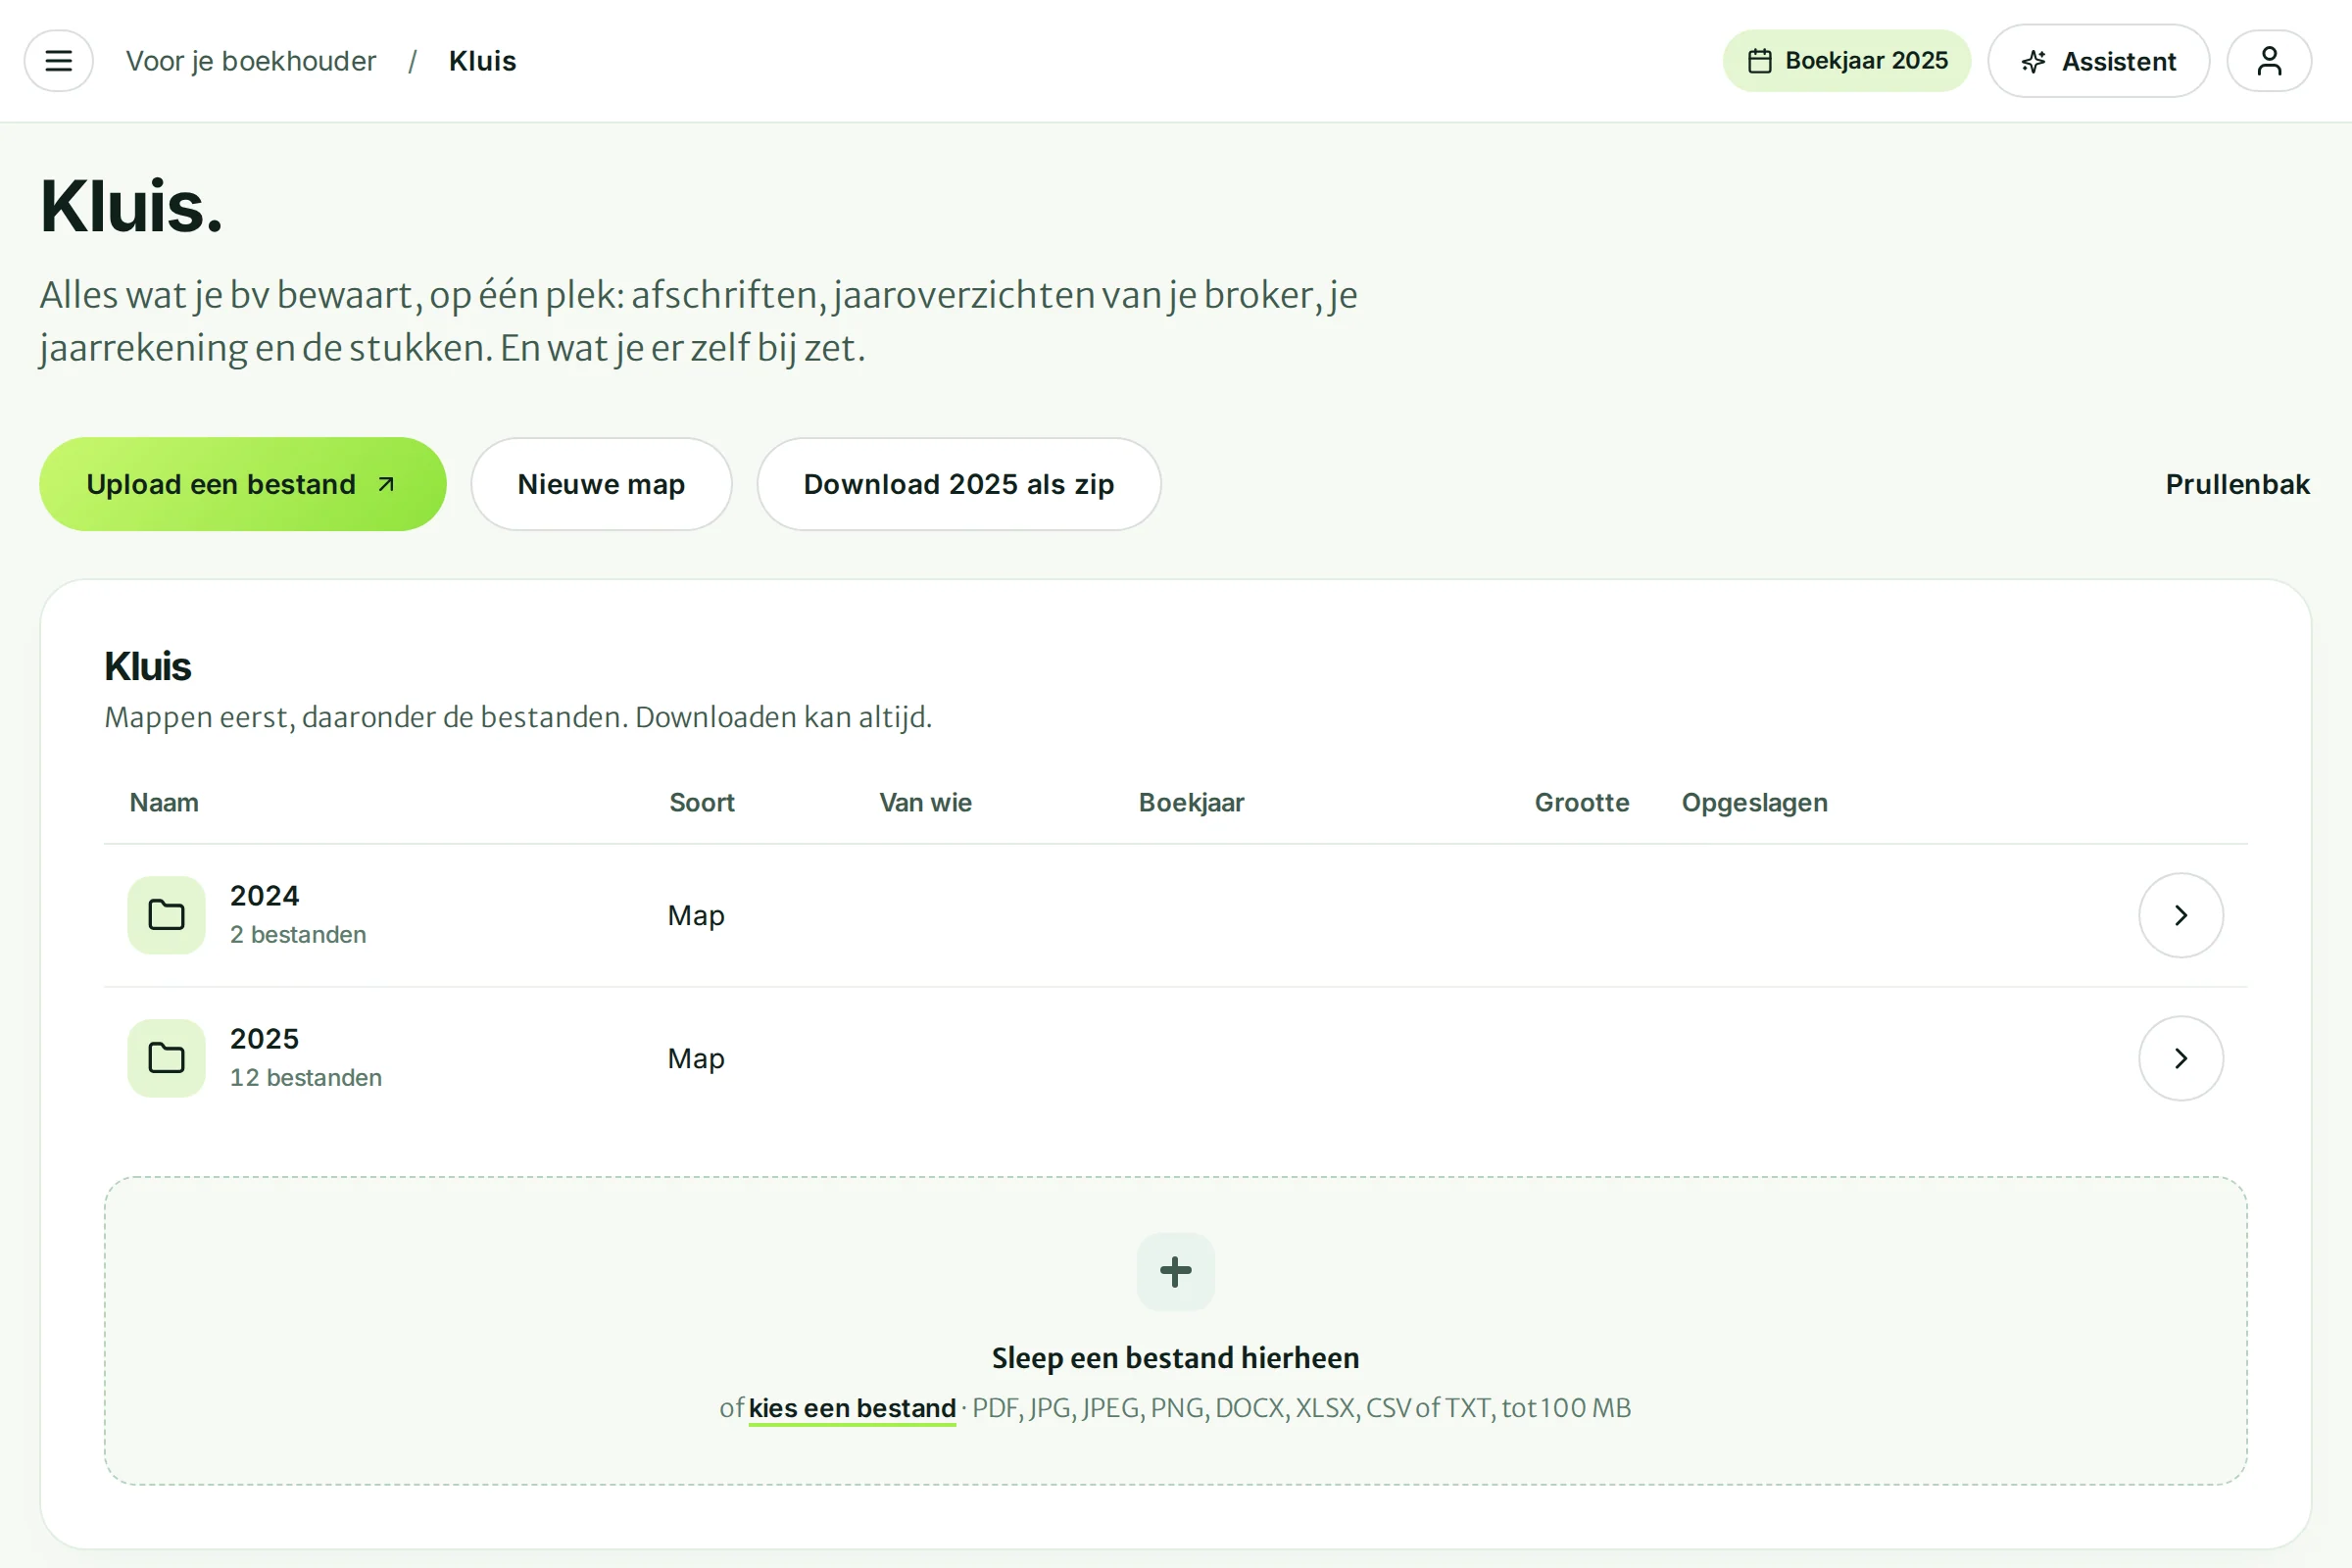Select the 2025 folder name
This screenshot has height=1568, width=2352.
pos(264,1039)
